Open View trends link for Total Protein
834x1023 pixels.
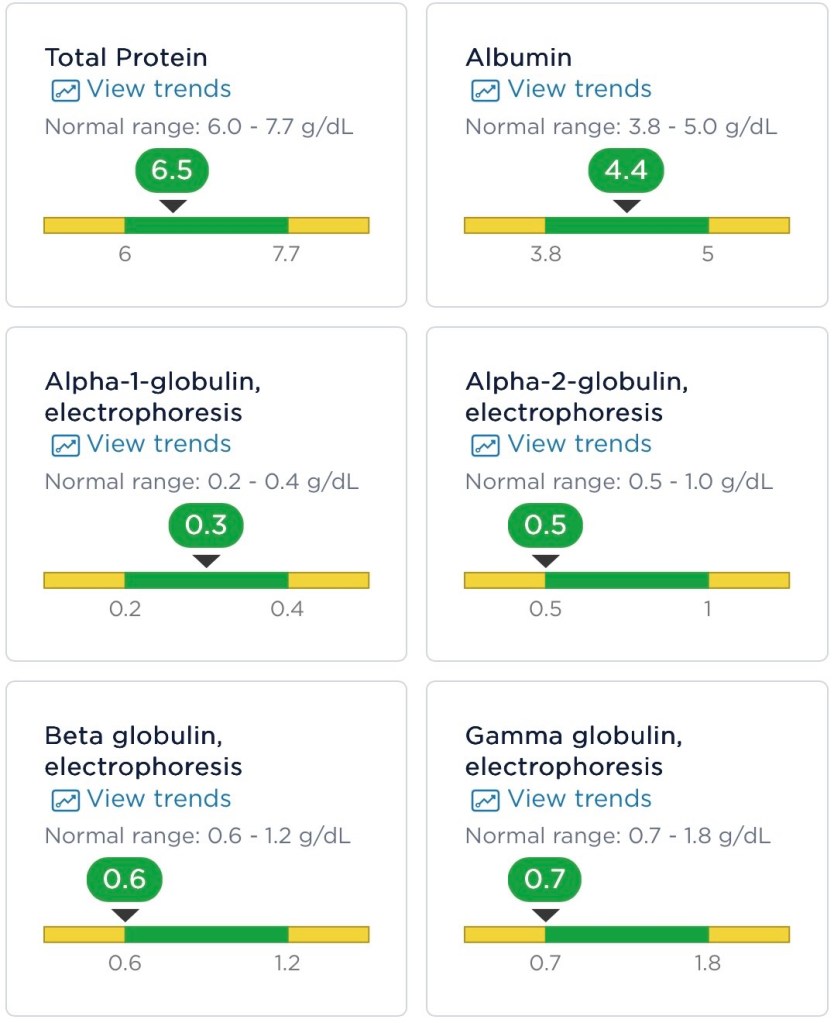158,89
